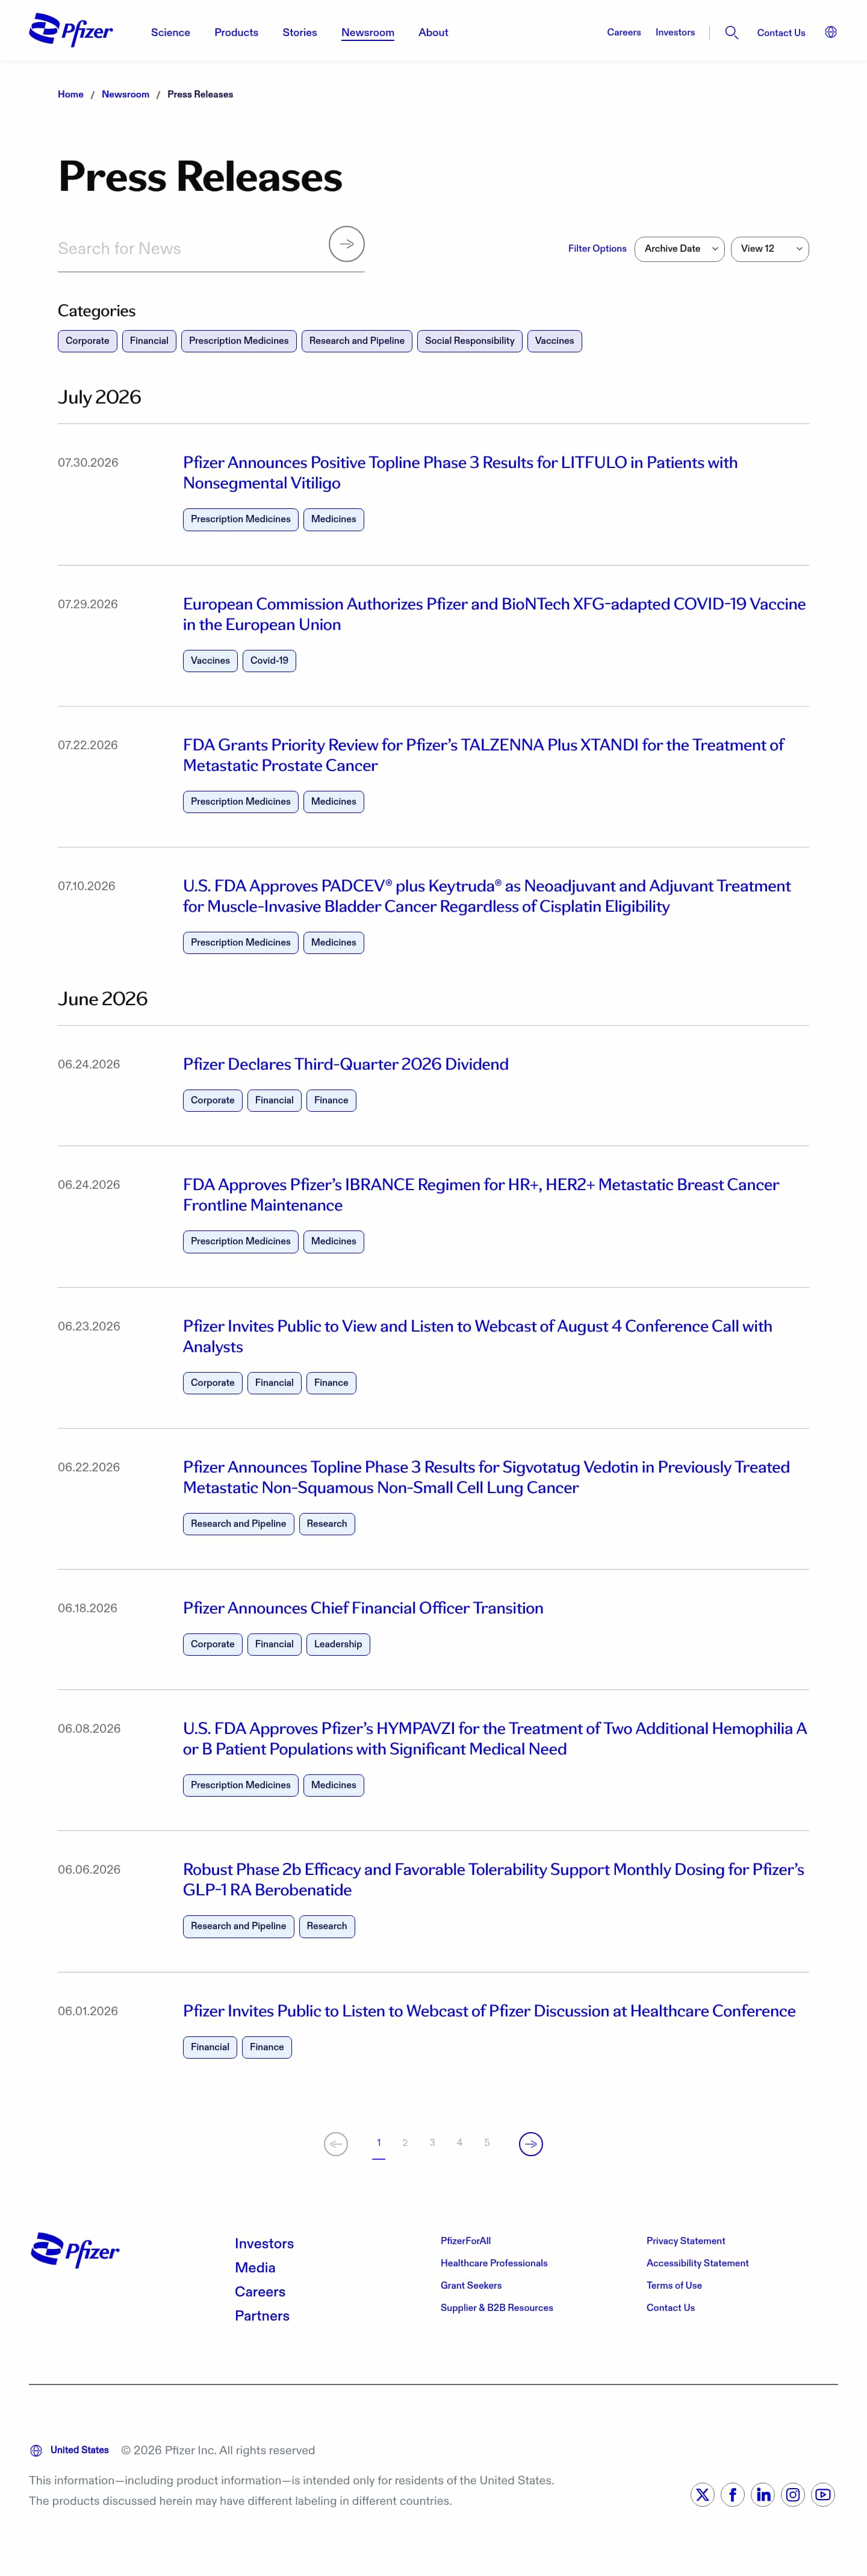Screen dimensions: 867x2576
Task: Open Pfizer's YouTube icon in footer
Action: point(823,2494)
